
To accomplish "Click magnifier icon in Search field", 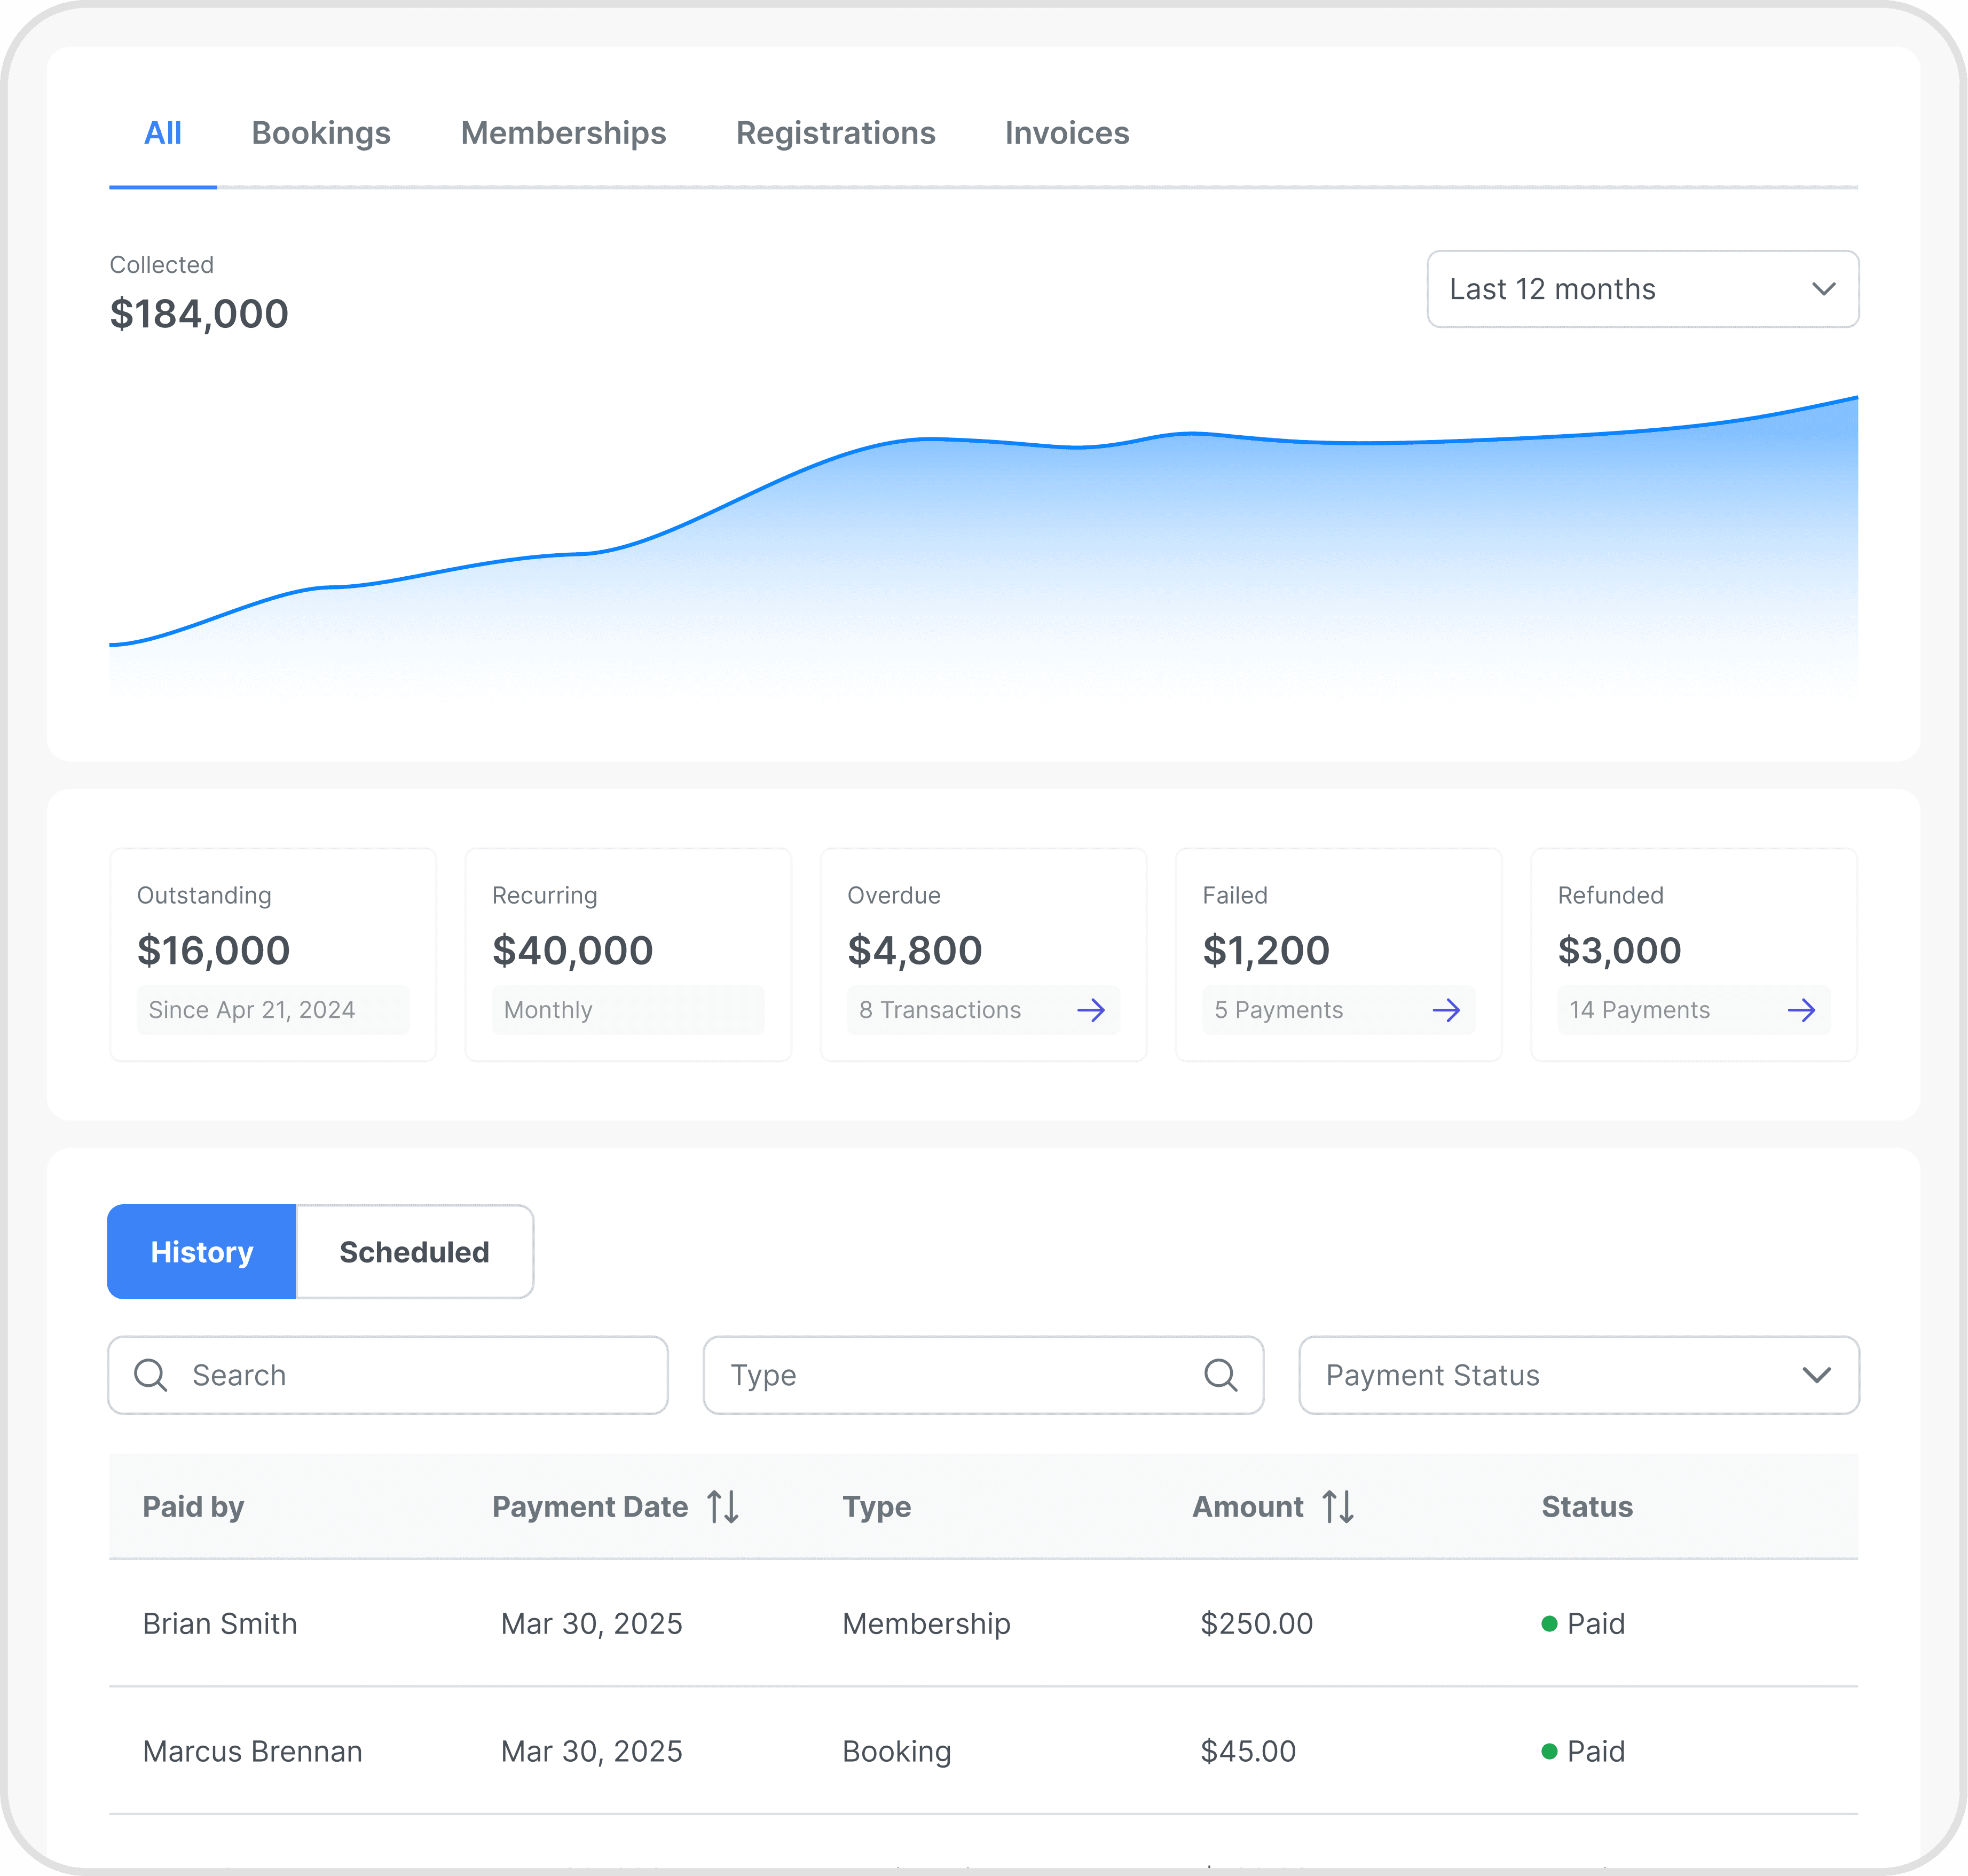I will 151,1375.
